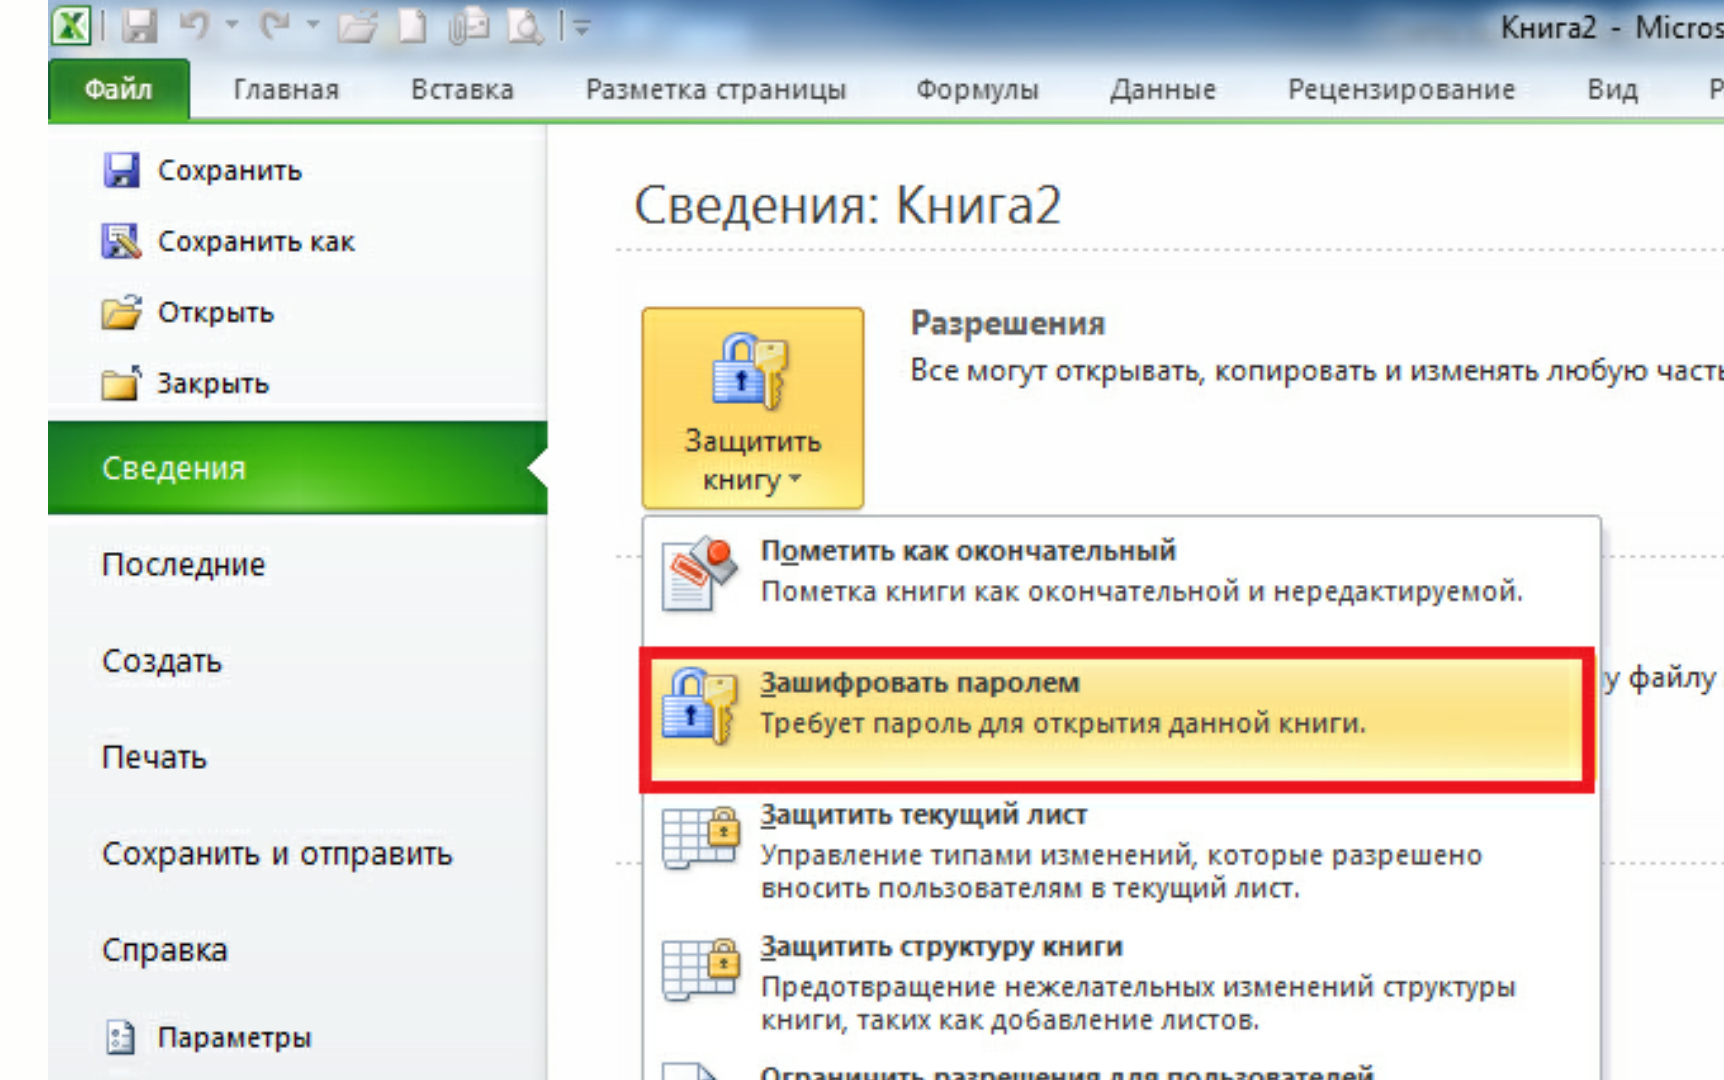Click the grid-with-lock icon for Защитить текущий лист
The height and width of the screenshot is (1080, 1724).
coord(701,838)
